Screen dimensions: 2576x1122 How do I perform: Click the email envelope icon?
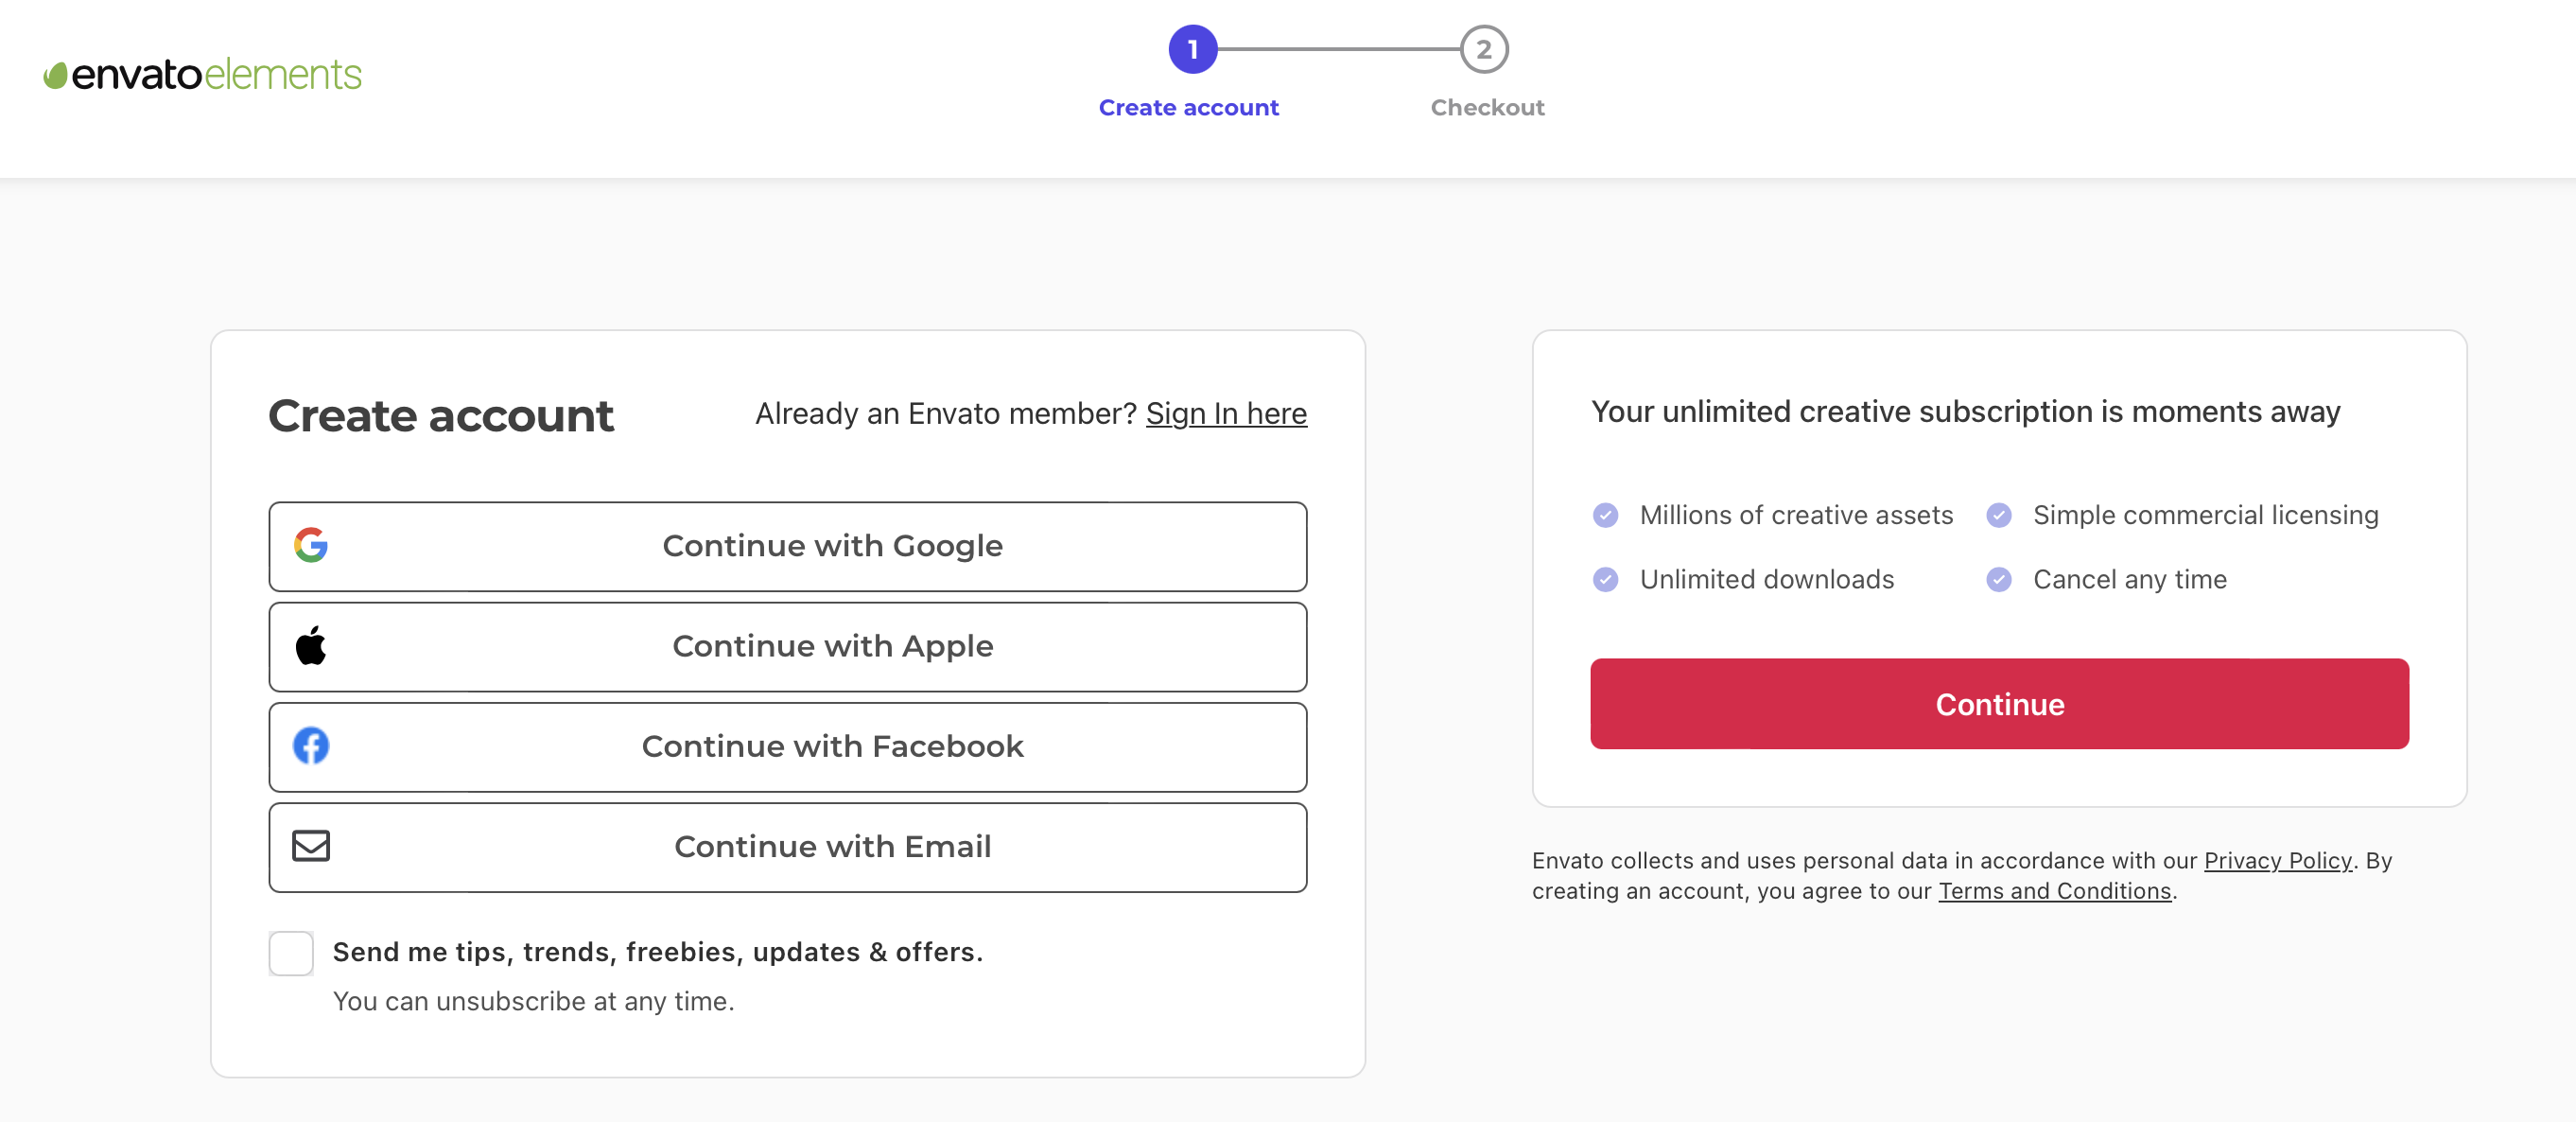click(x=310, y=847)
